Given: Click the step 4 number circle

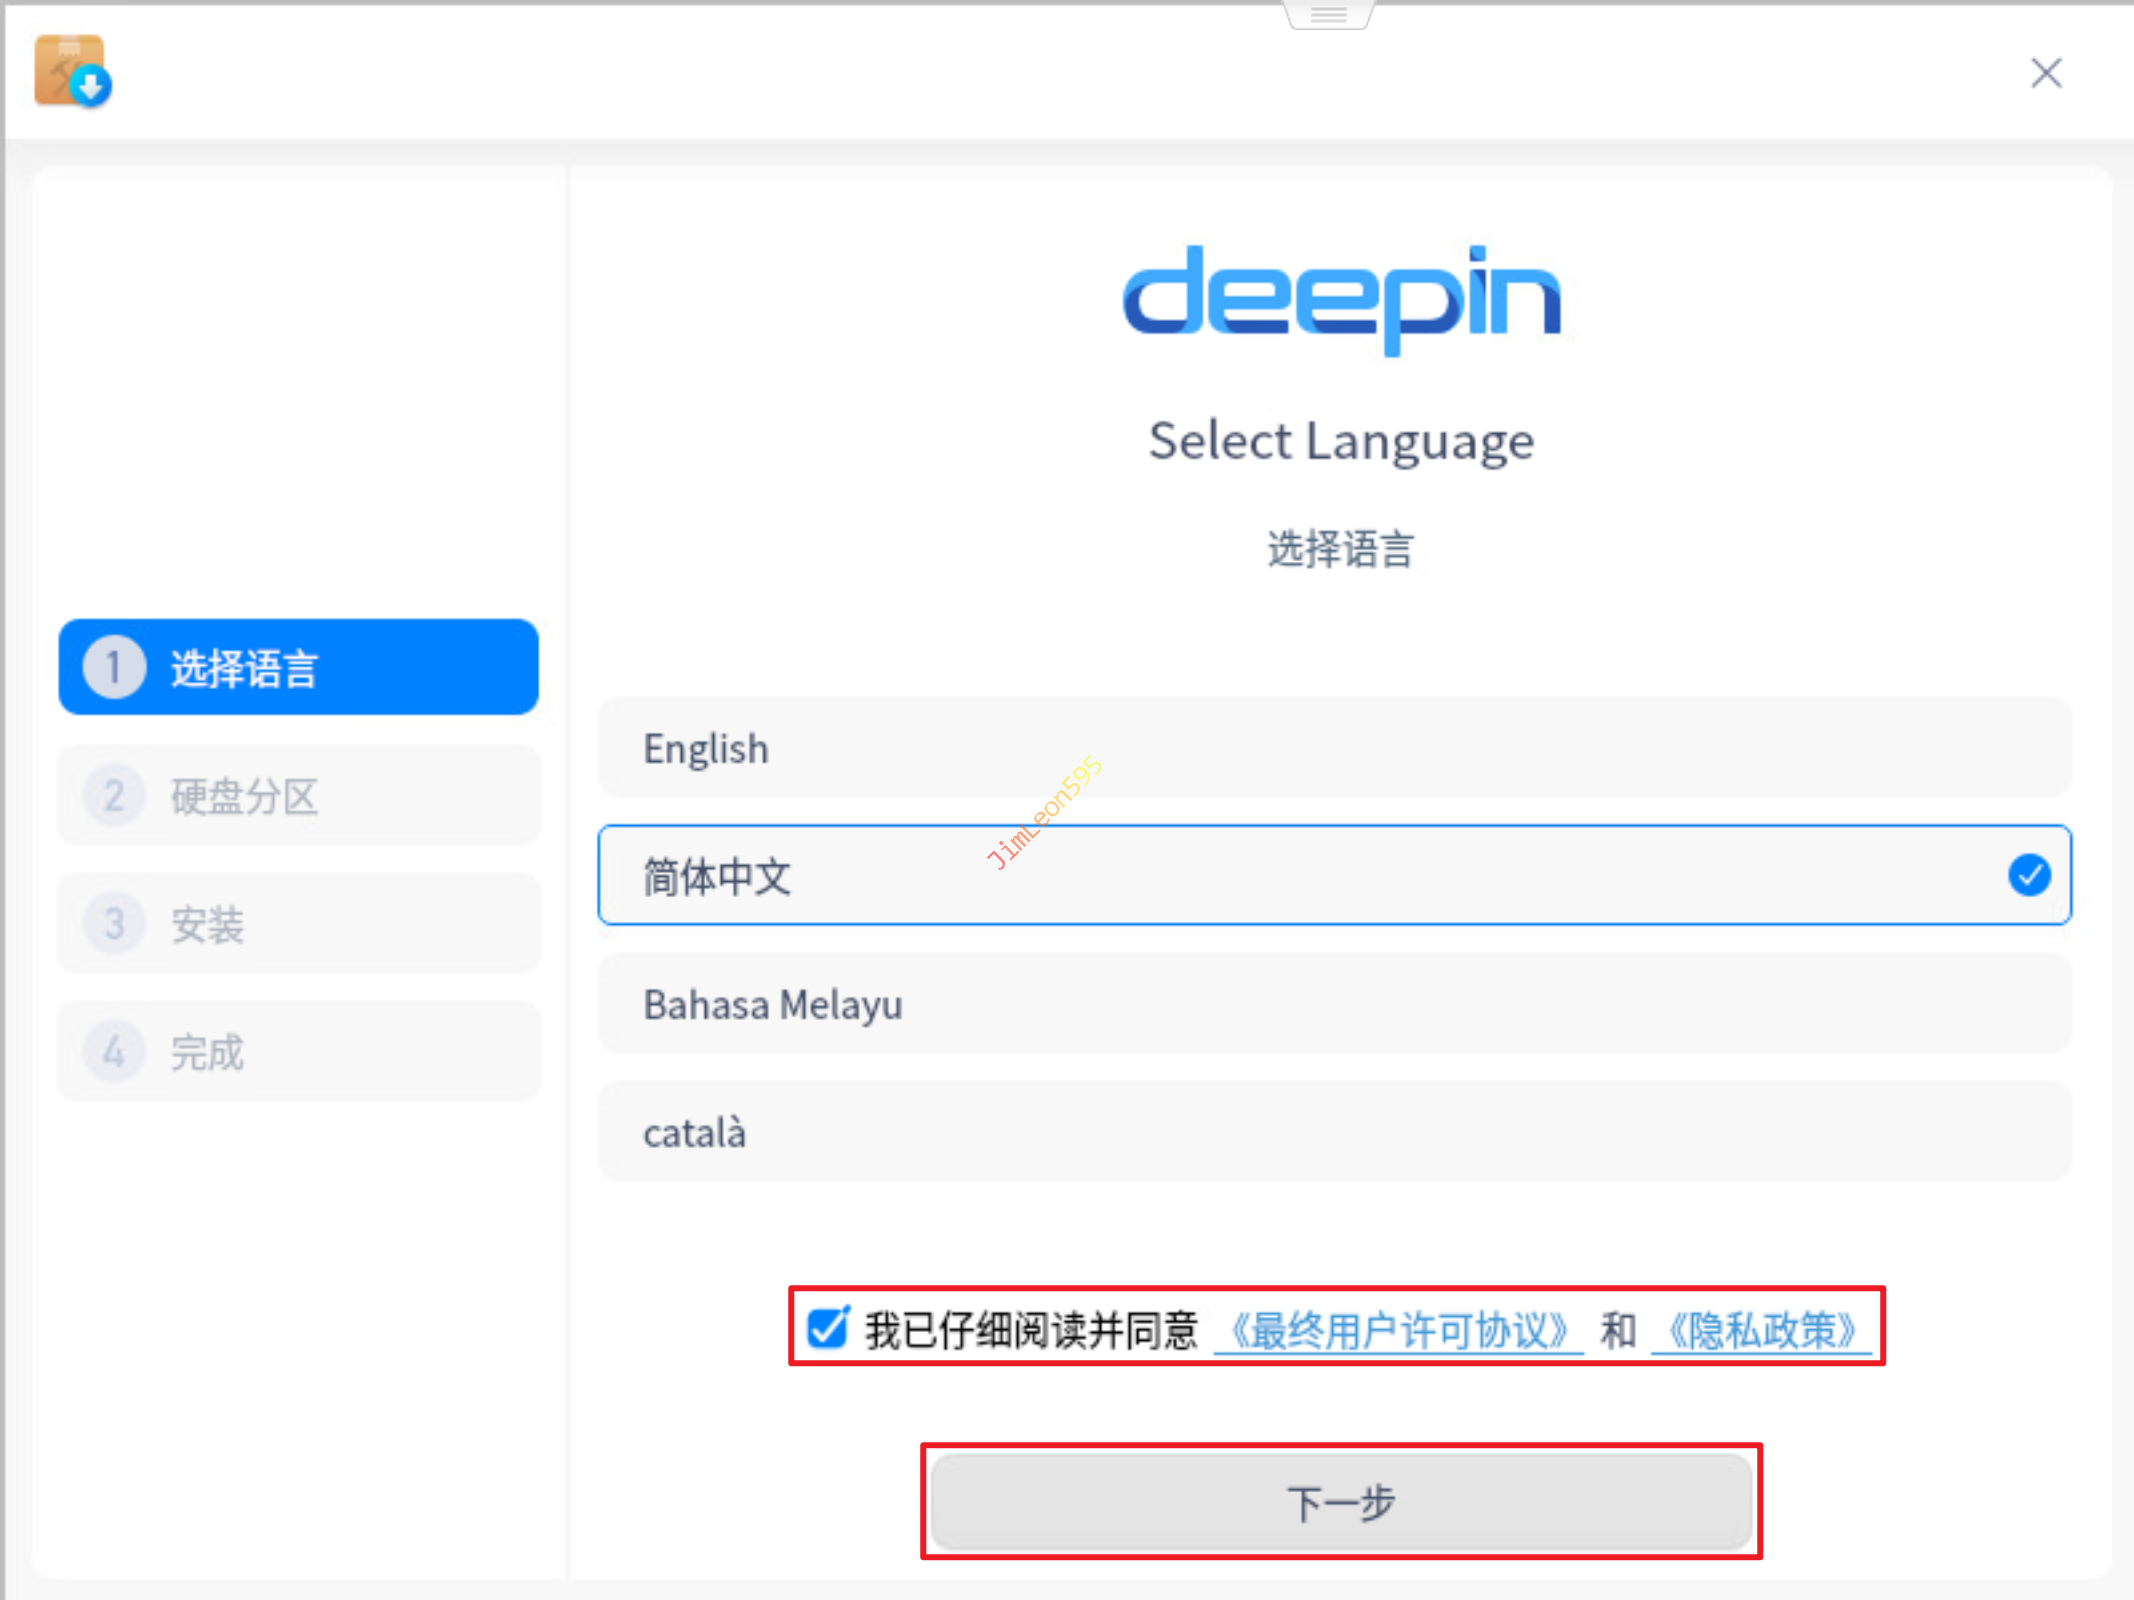Looking at the screenshot, I should point(114,1052).
